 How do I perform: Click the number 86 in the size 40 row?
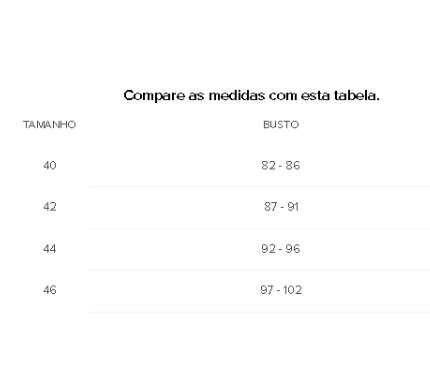tap(293, 165)
